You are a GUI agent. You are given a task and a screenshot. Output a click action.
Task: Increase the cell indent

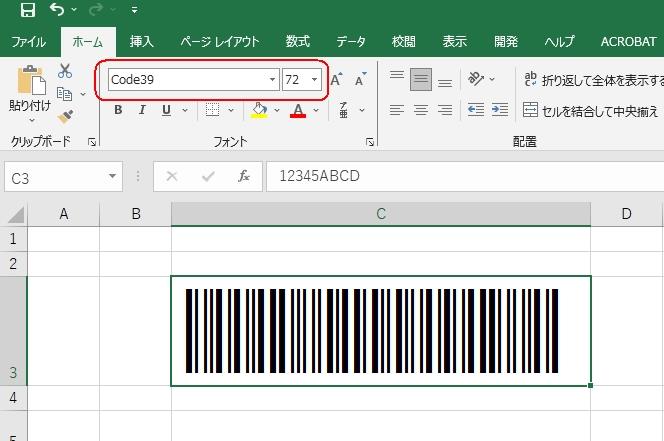[500, 110]
